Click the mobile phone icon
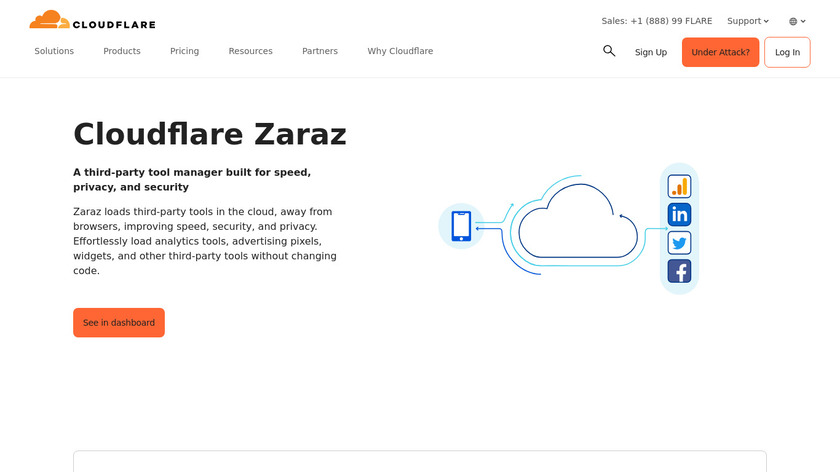840x472 pixels. (x=461, y=226)
